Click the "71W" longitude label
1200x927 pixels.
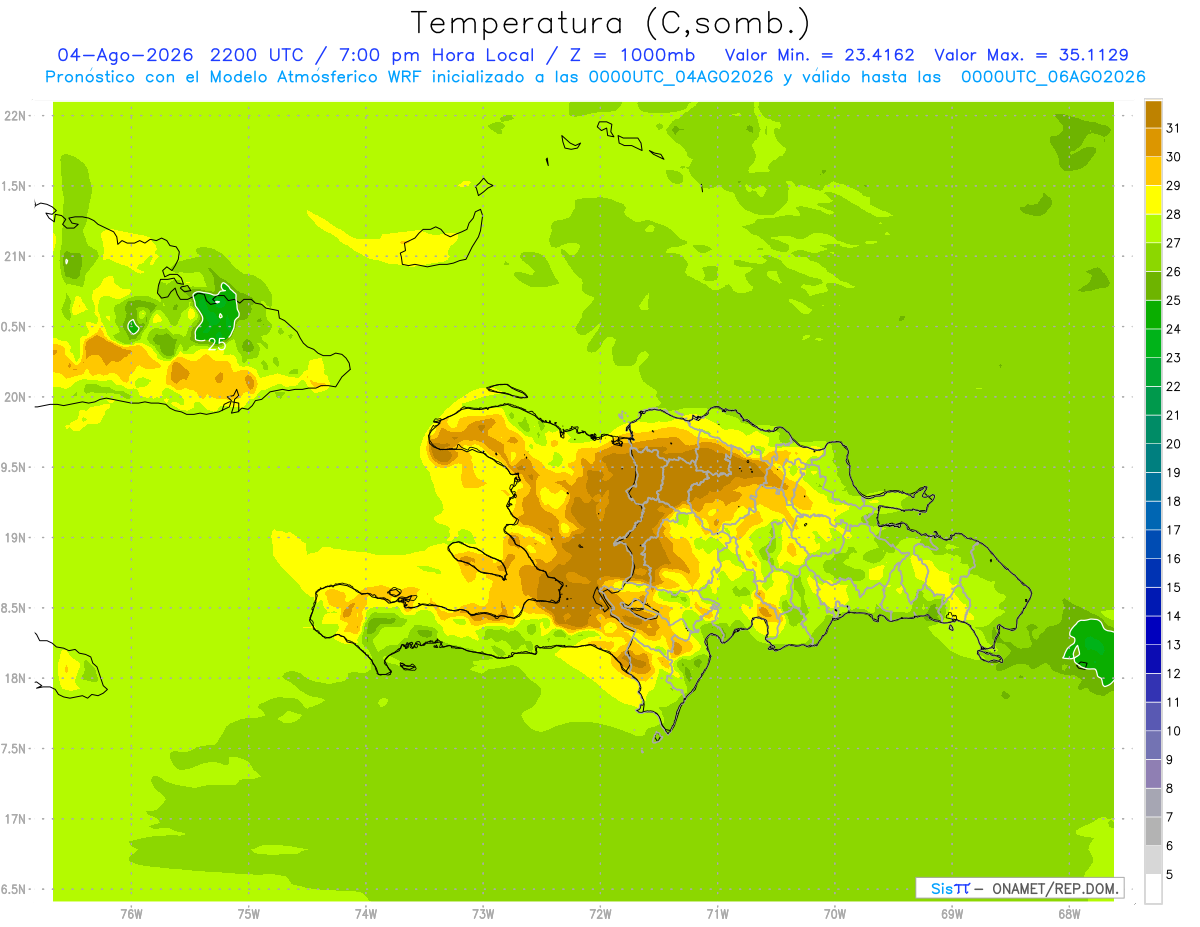click(717, 914)
